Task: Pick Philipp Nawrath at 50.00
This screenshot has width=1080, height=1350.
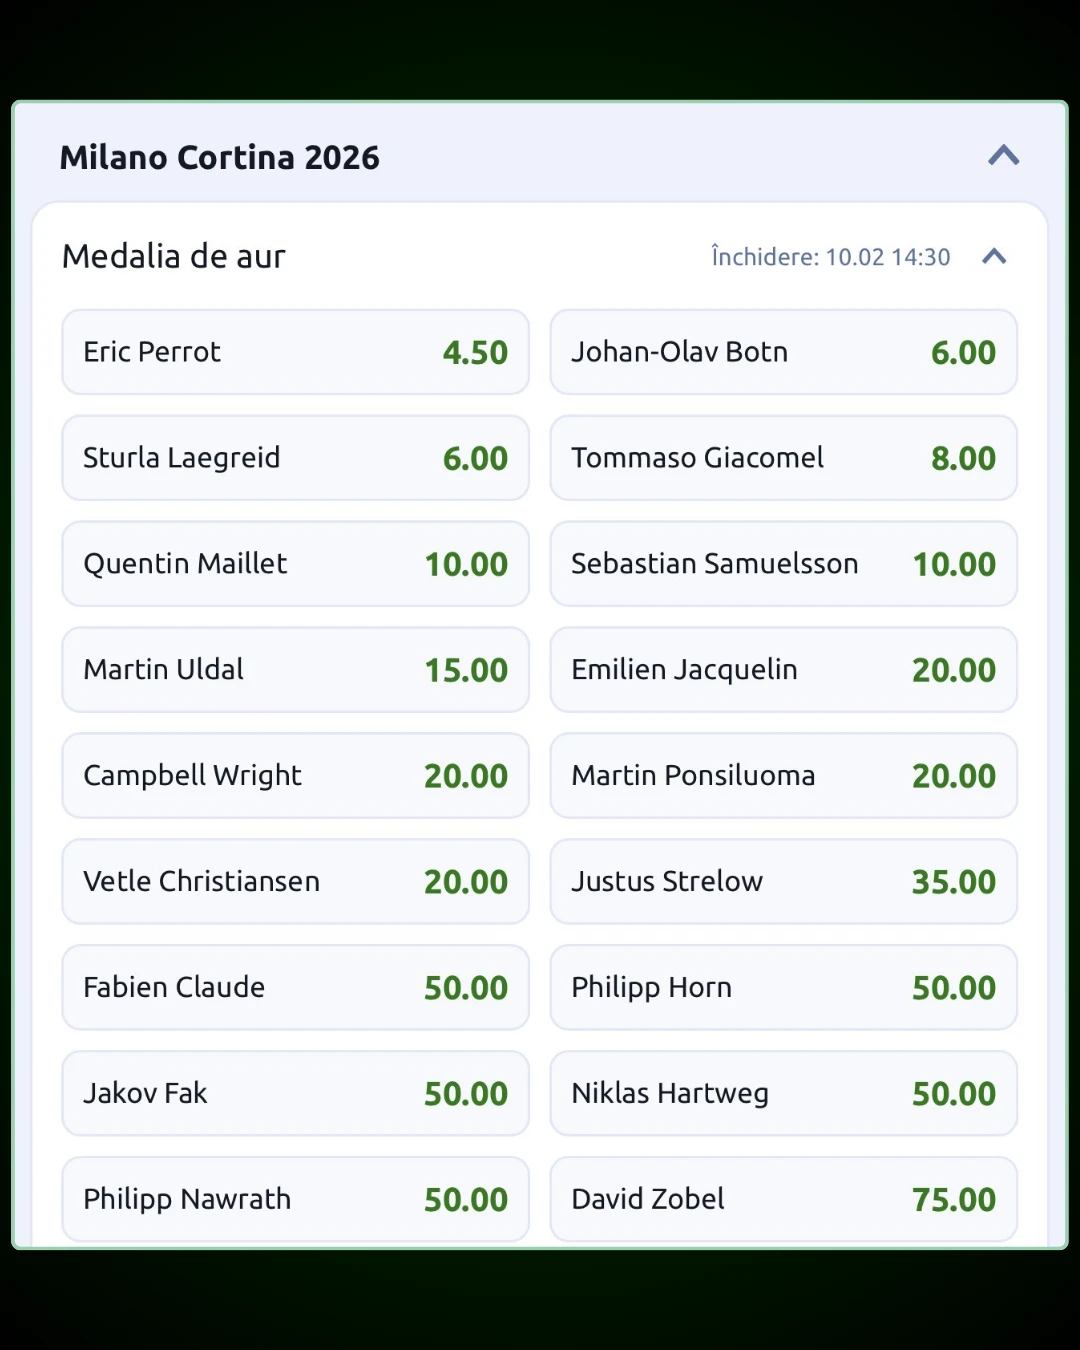Action: click(x=295, y=1199)
